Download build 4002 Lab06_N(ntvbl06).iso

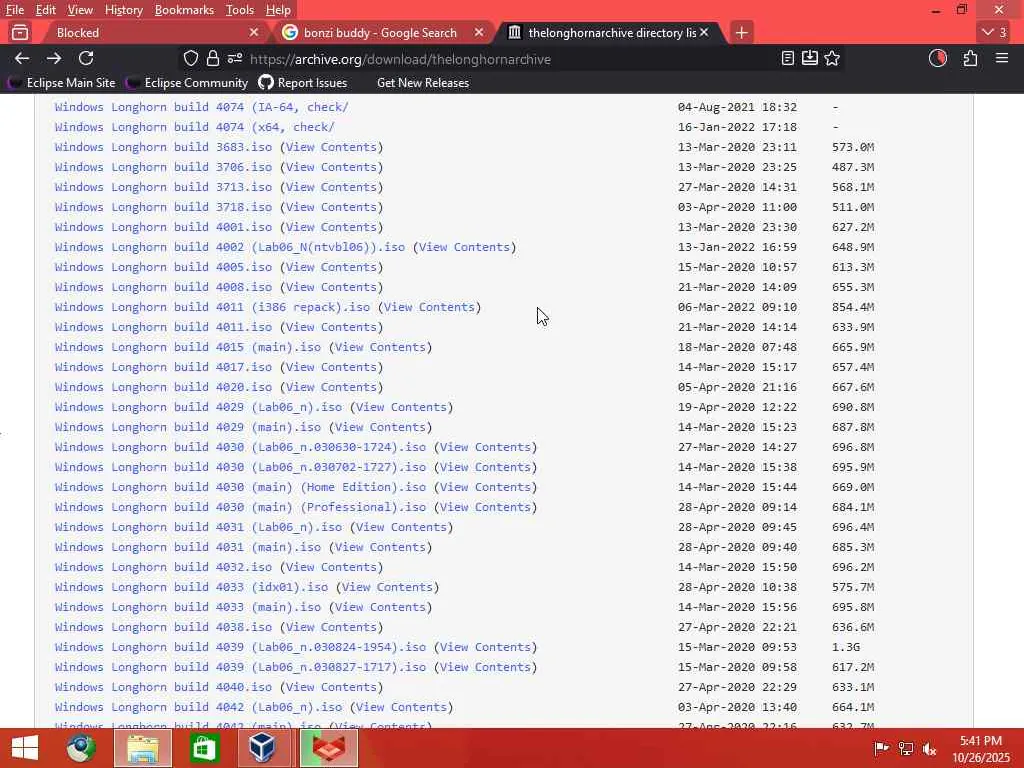[229, 248]
